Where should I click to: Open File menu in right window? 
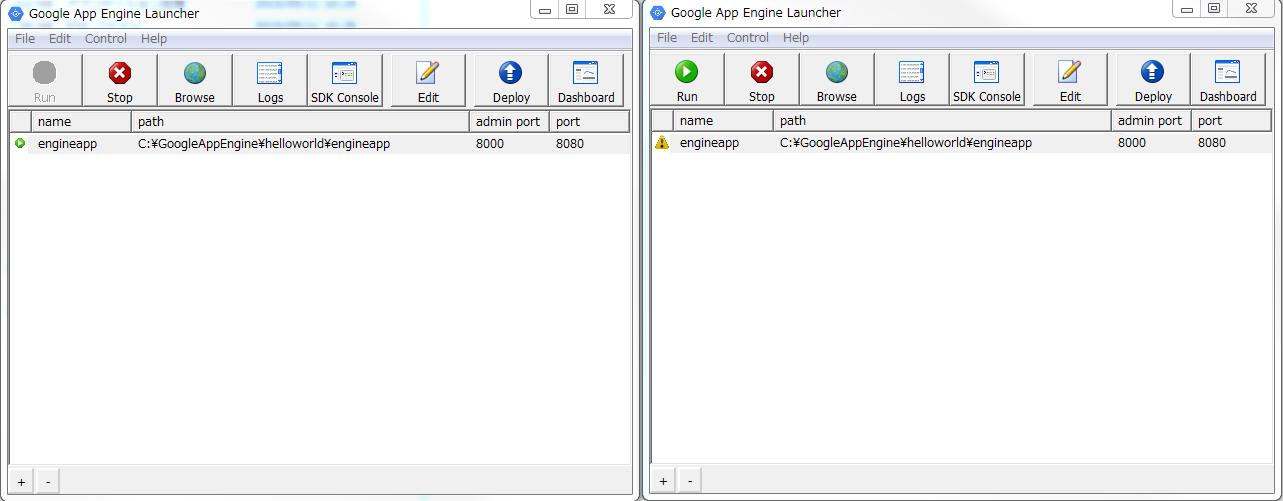click(667, 38)
